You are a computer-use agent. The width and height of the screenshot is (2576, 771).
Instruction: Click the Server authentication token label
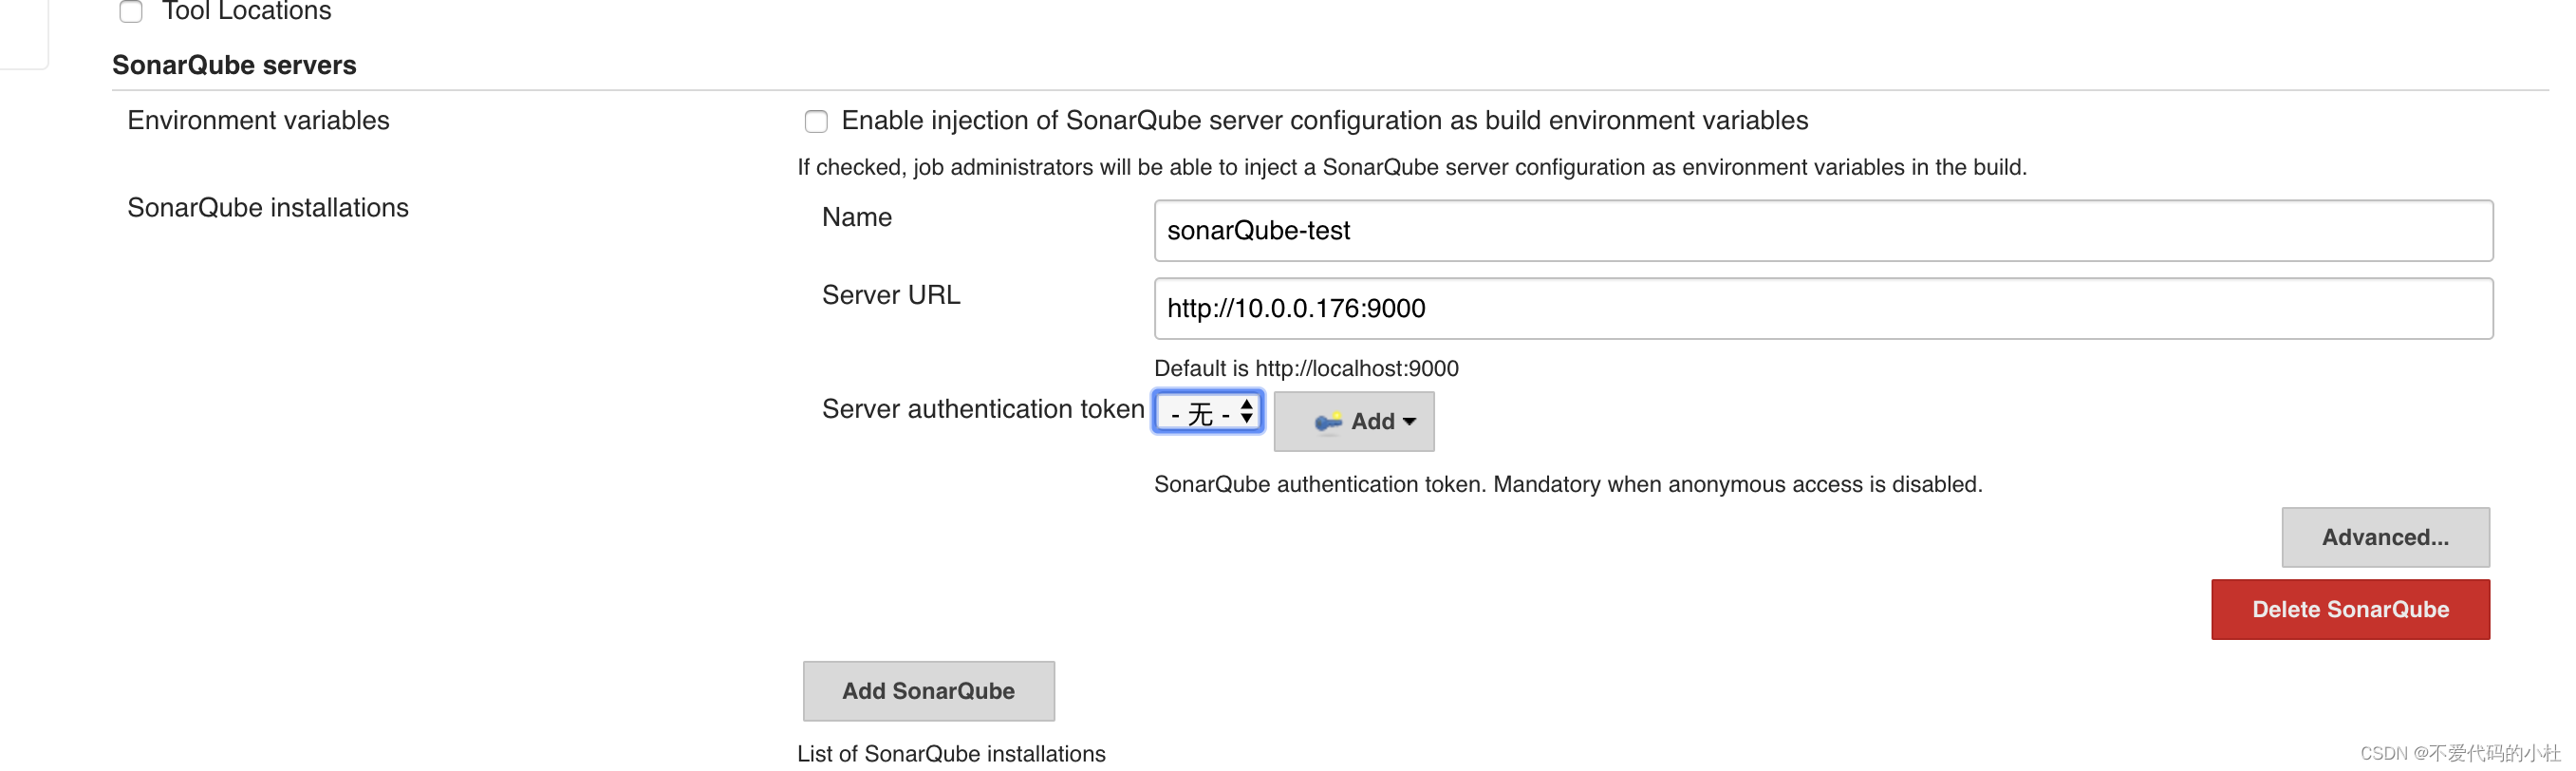983,409
